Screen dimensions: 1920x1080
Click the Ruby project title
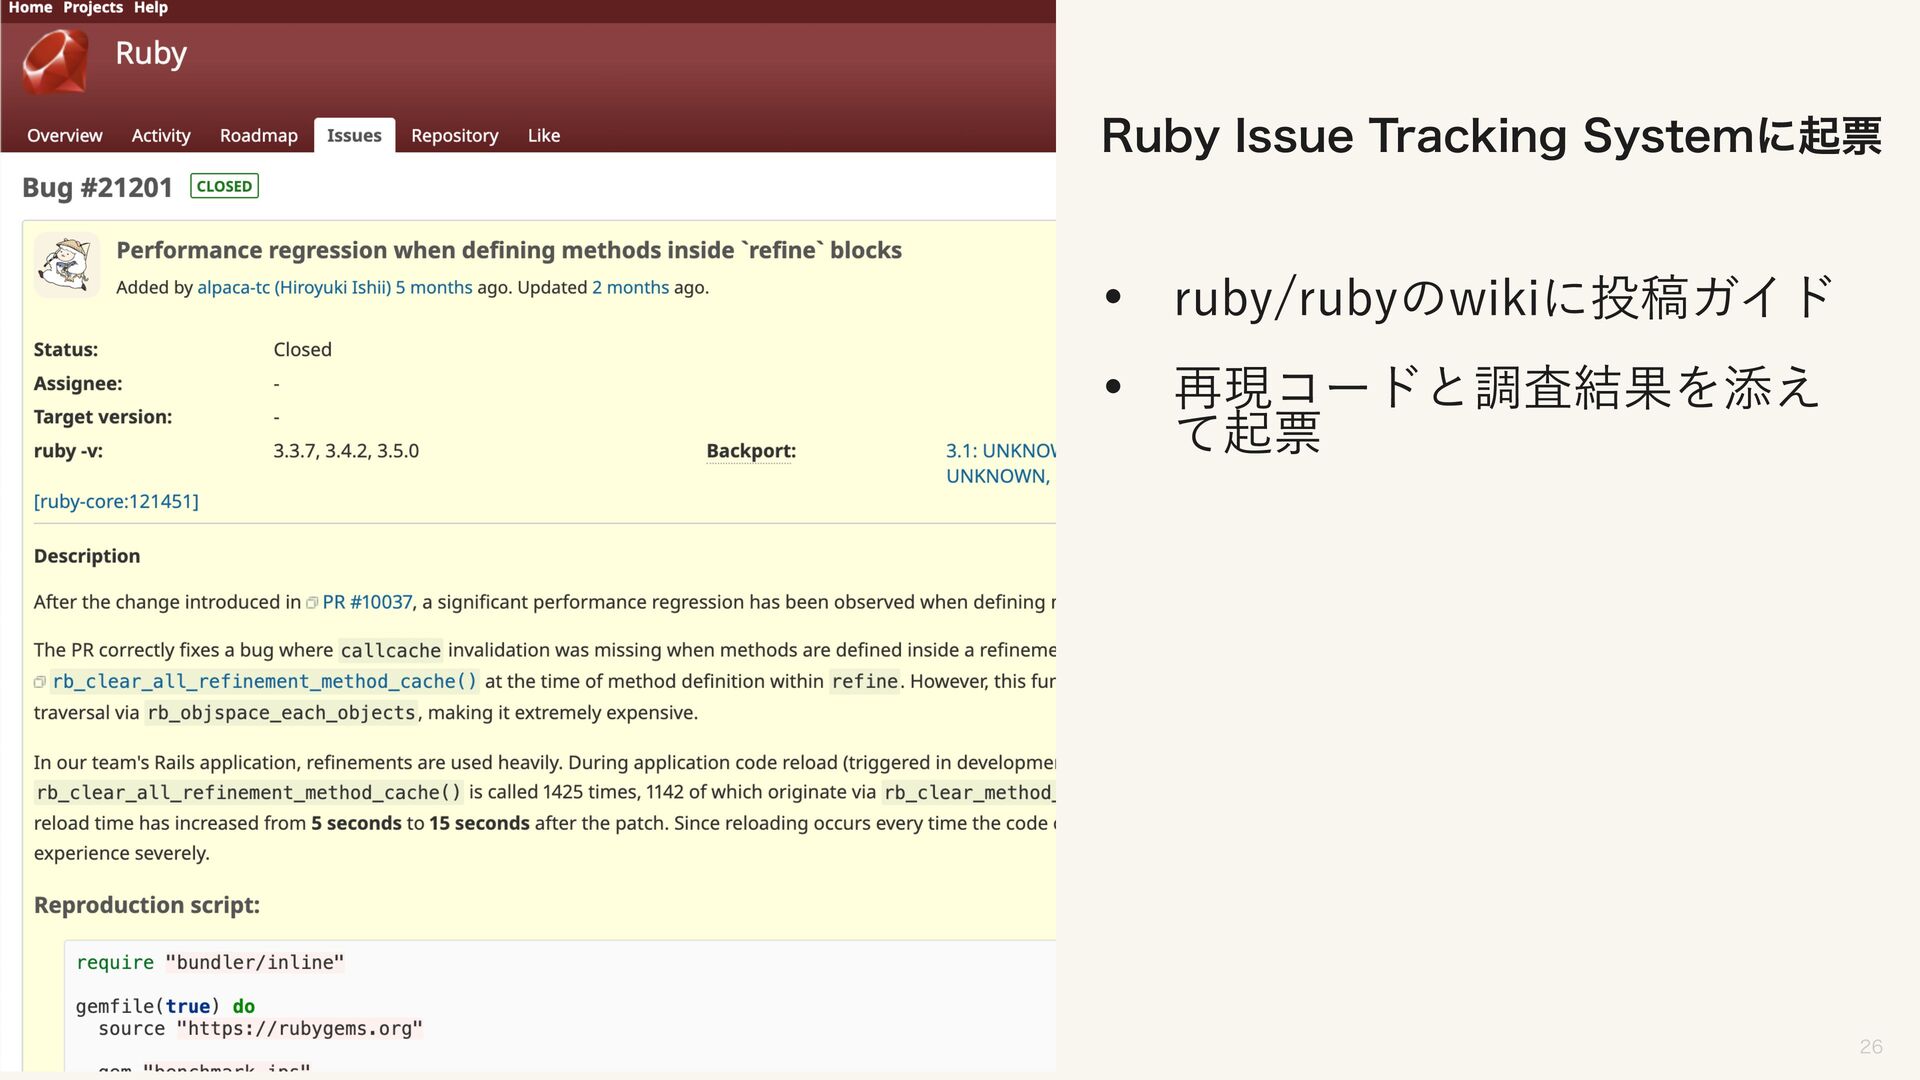click(151, 53)
